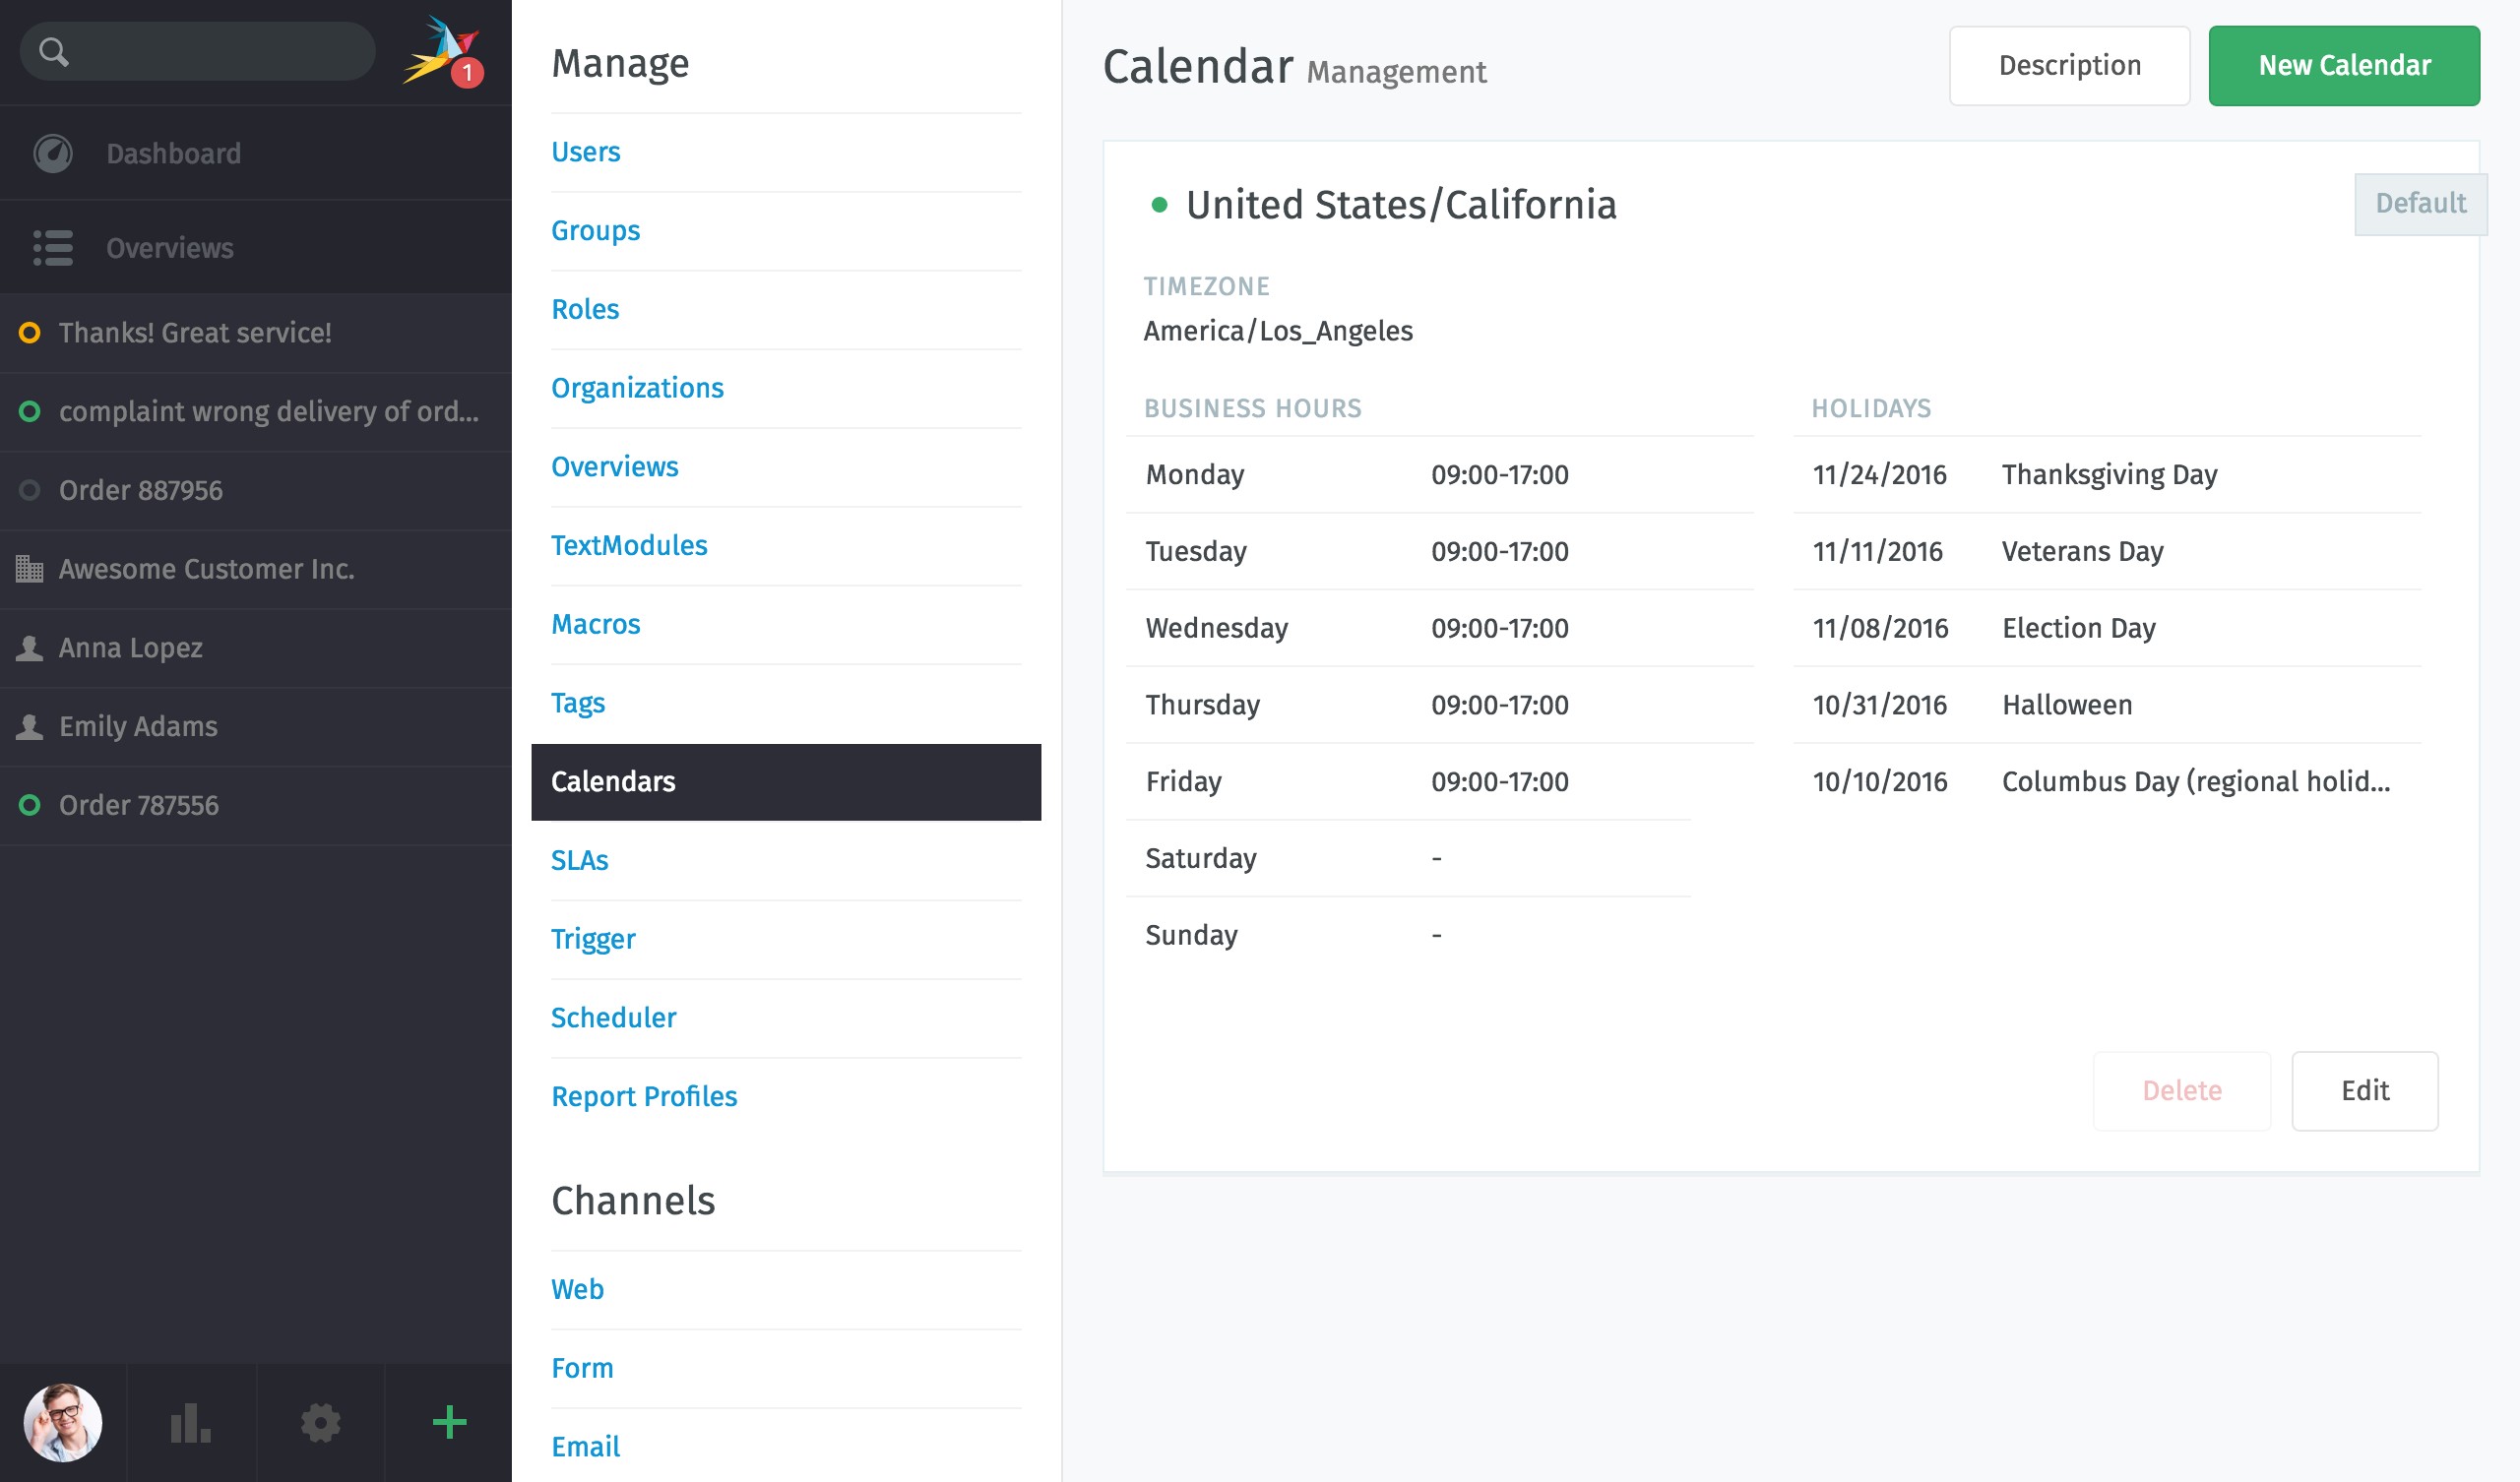Open the Dashboard gauge icon
Image resolution: width=2520 pixels, height=1482 pixels.
pyautogui.click(x=52, y=154)
